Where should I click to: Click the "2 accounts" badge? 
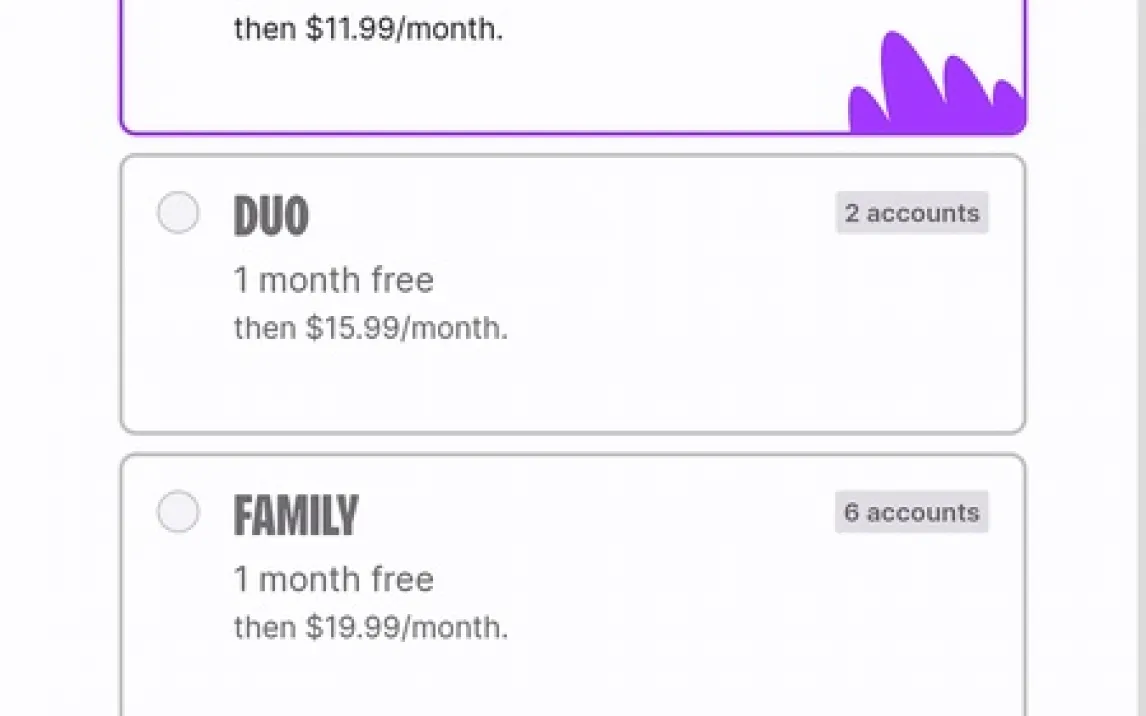911,213
